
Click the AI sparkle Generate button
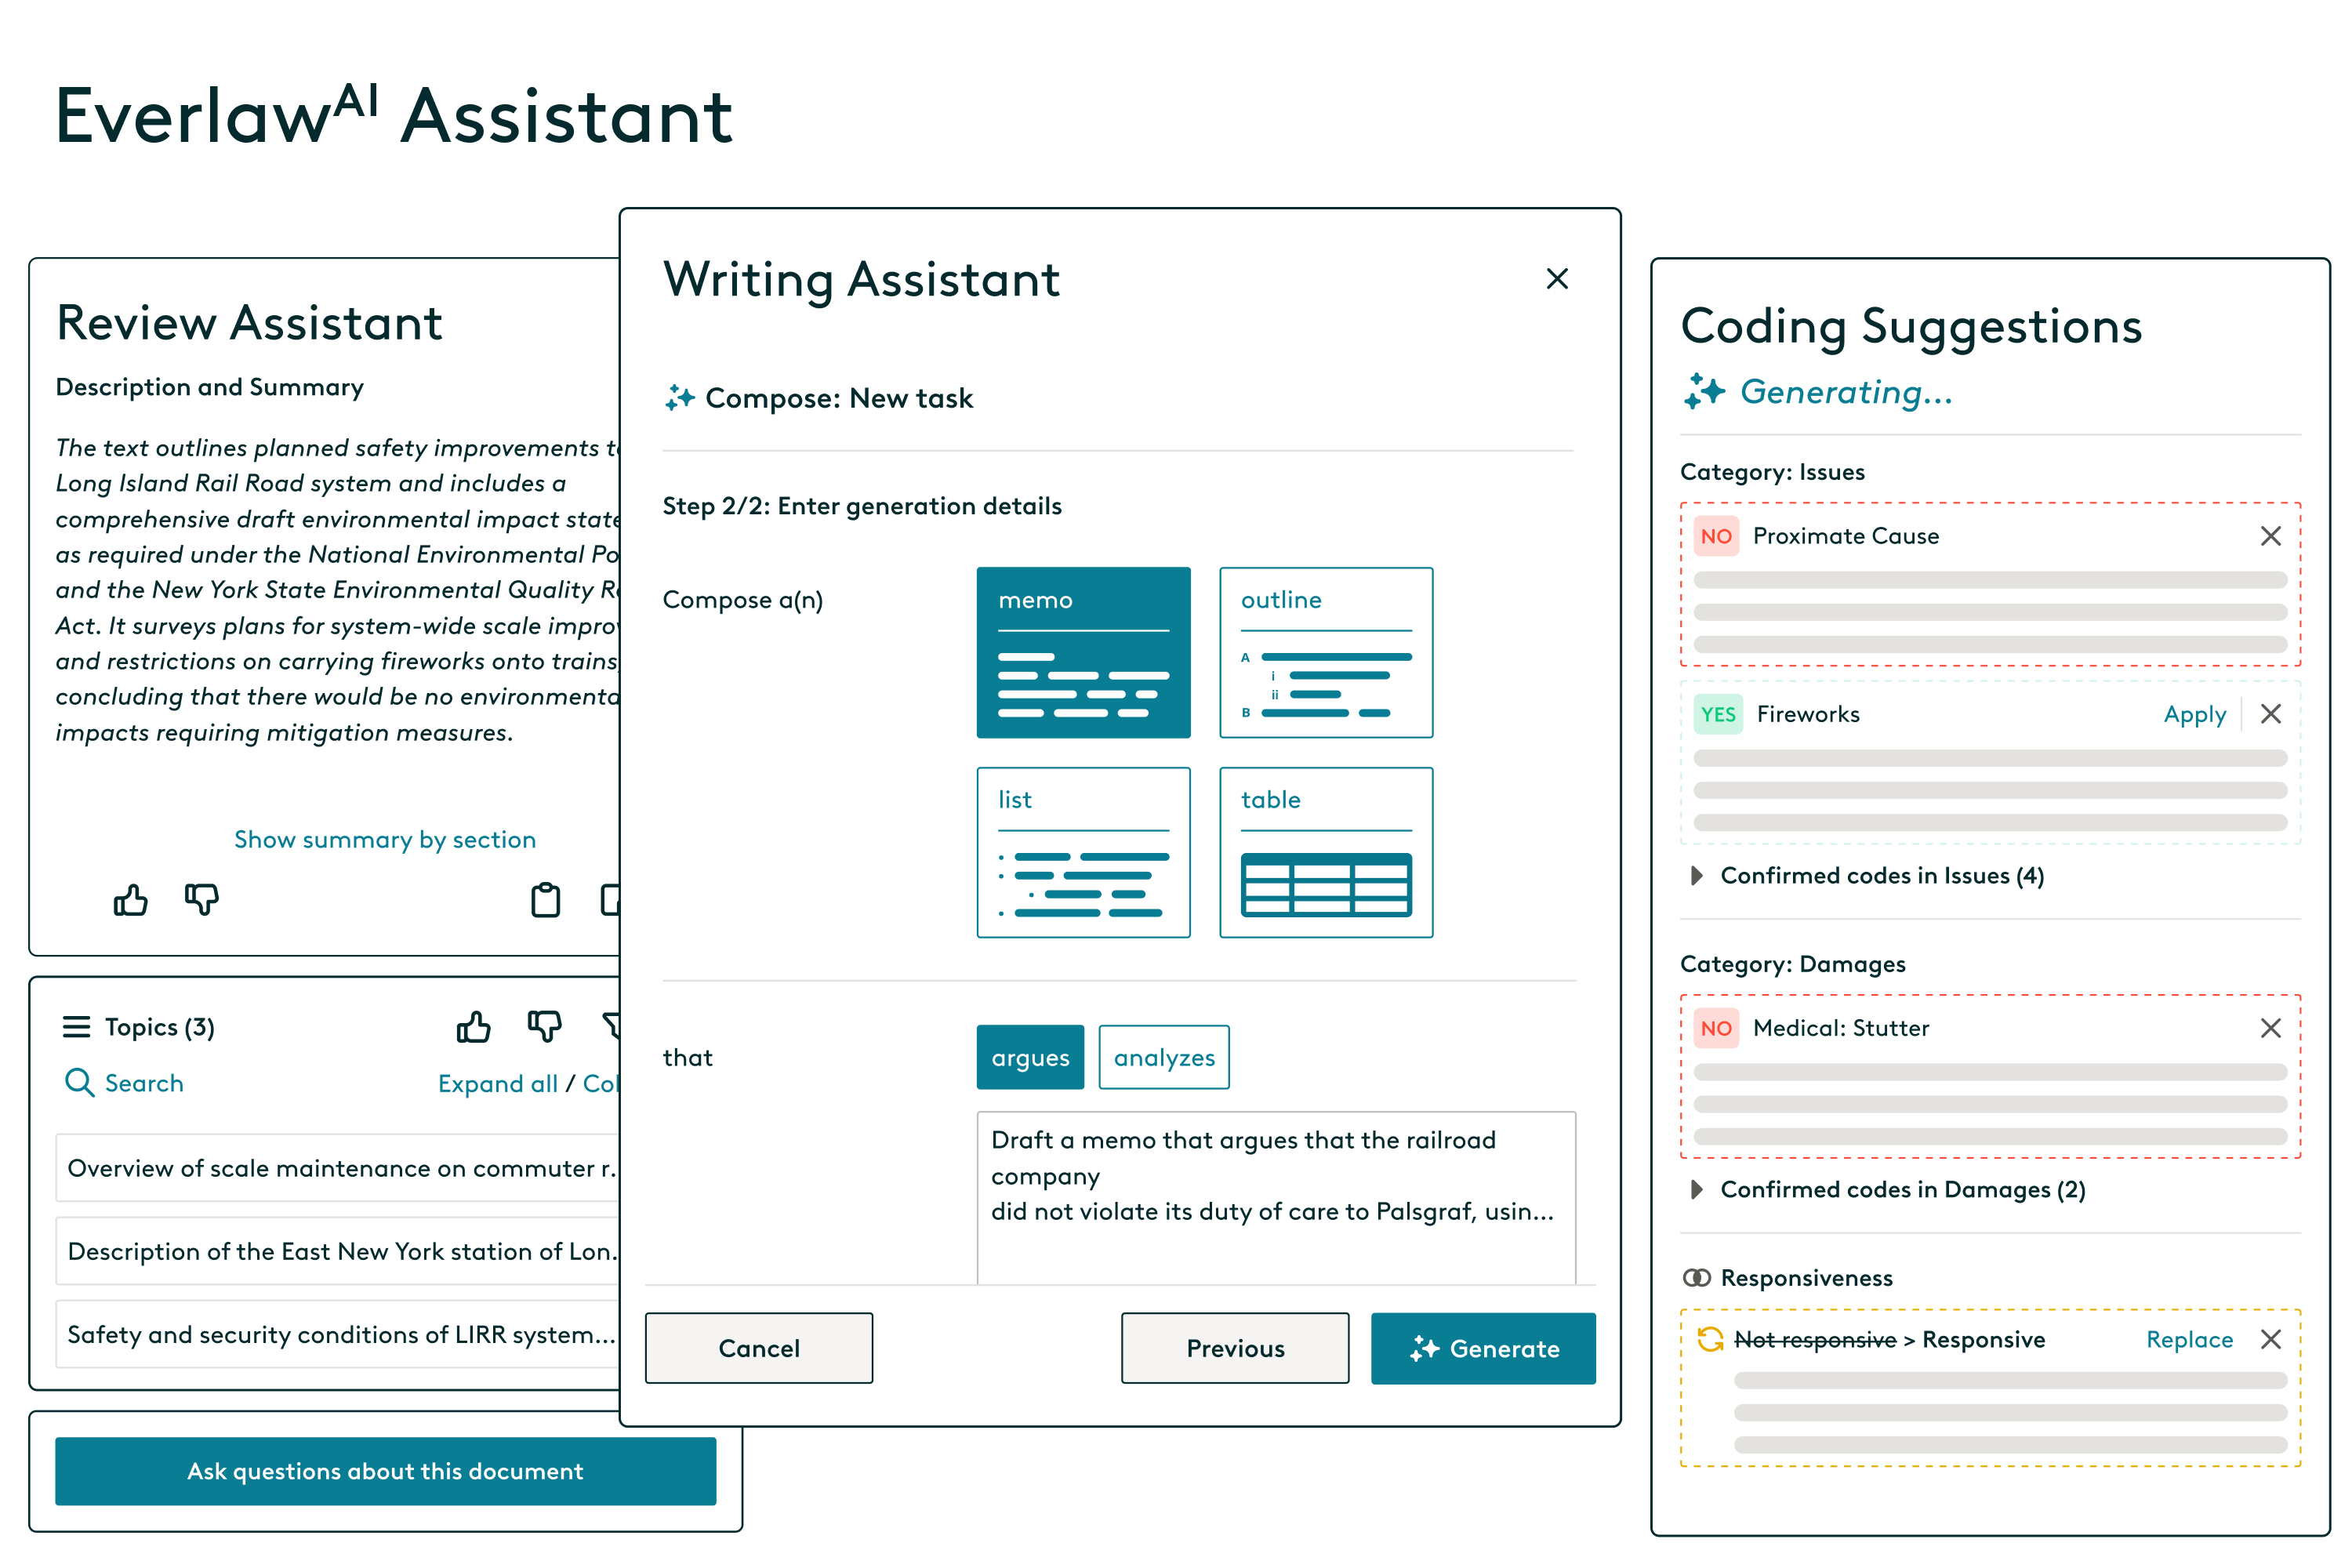[x=1483, y=1346]
